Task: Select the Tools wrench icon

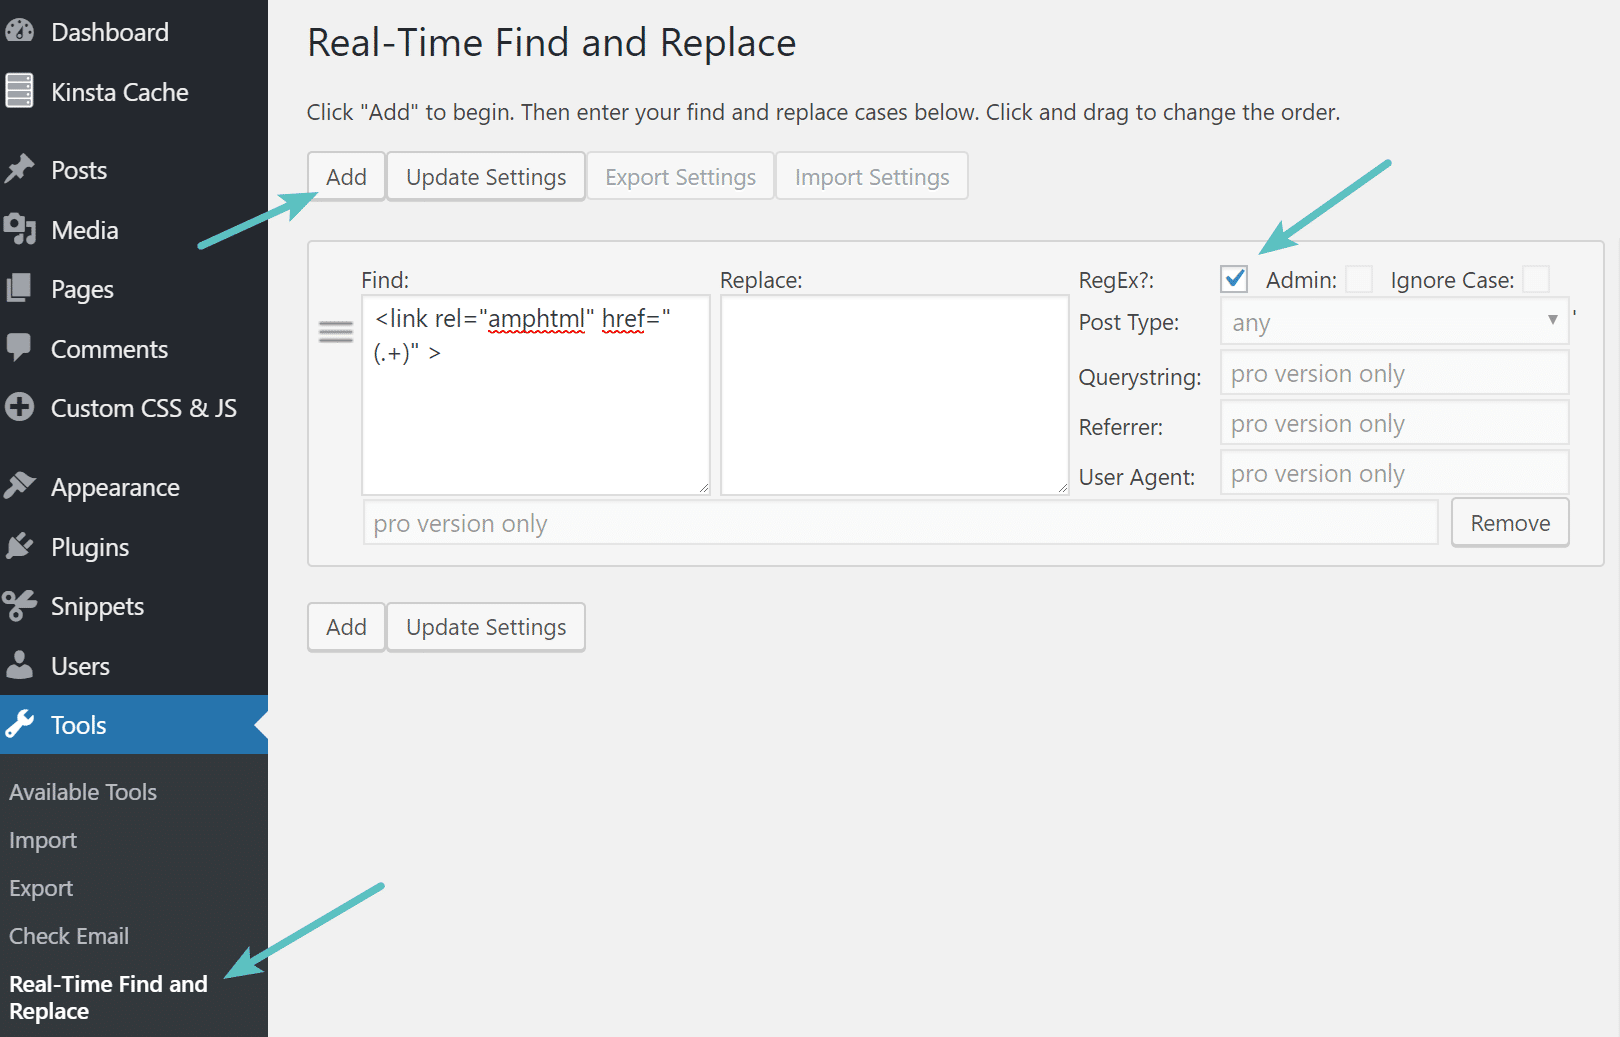Action: click(x=20, y=724)
